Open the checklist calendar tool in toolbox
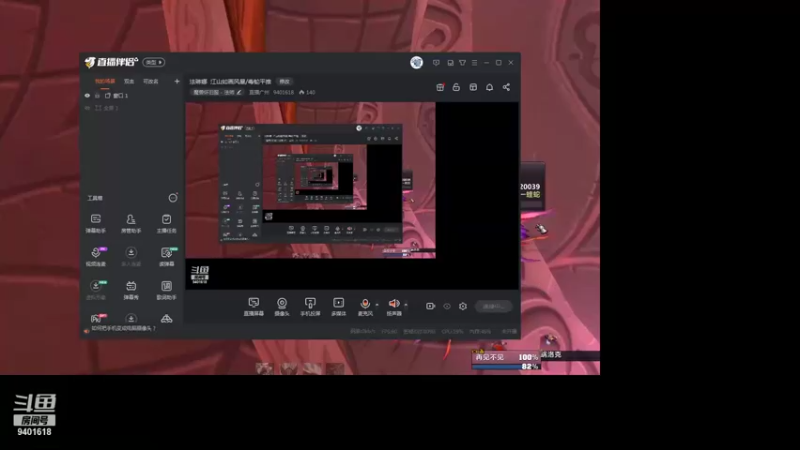Viewport: 800px width, 450px height. point(166,223)
